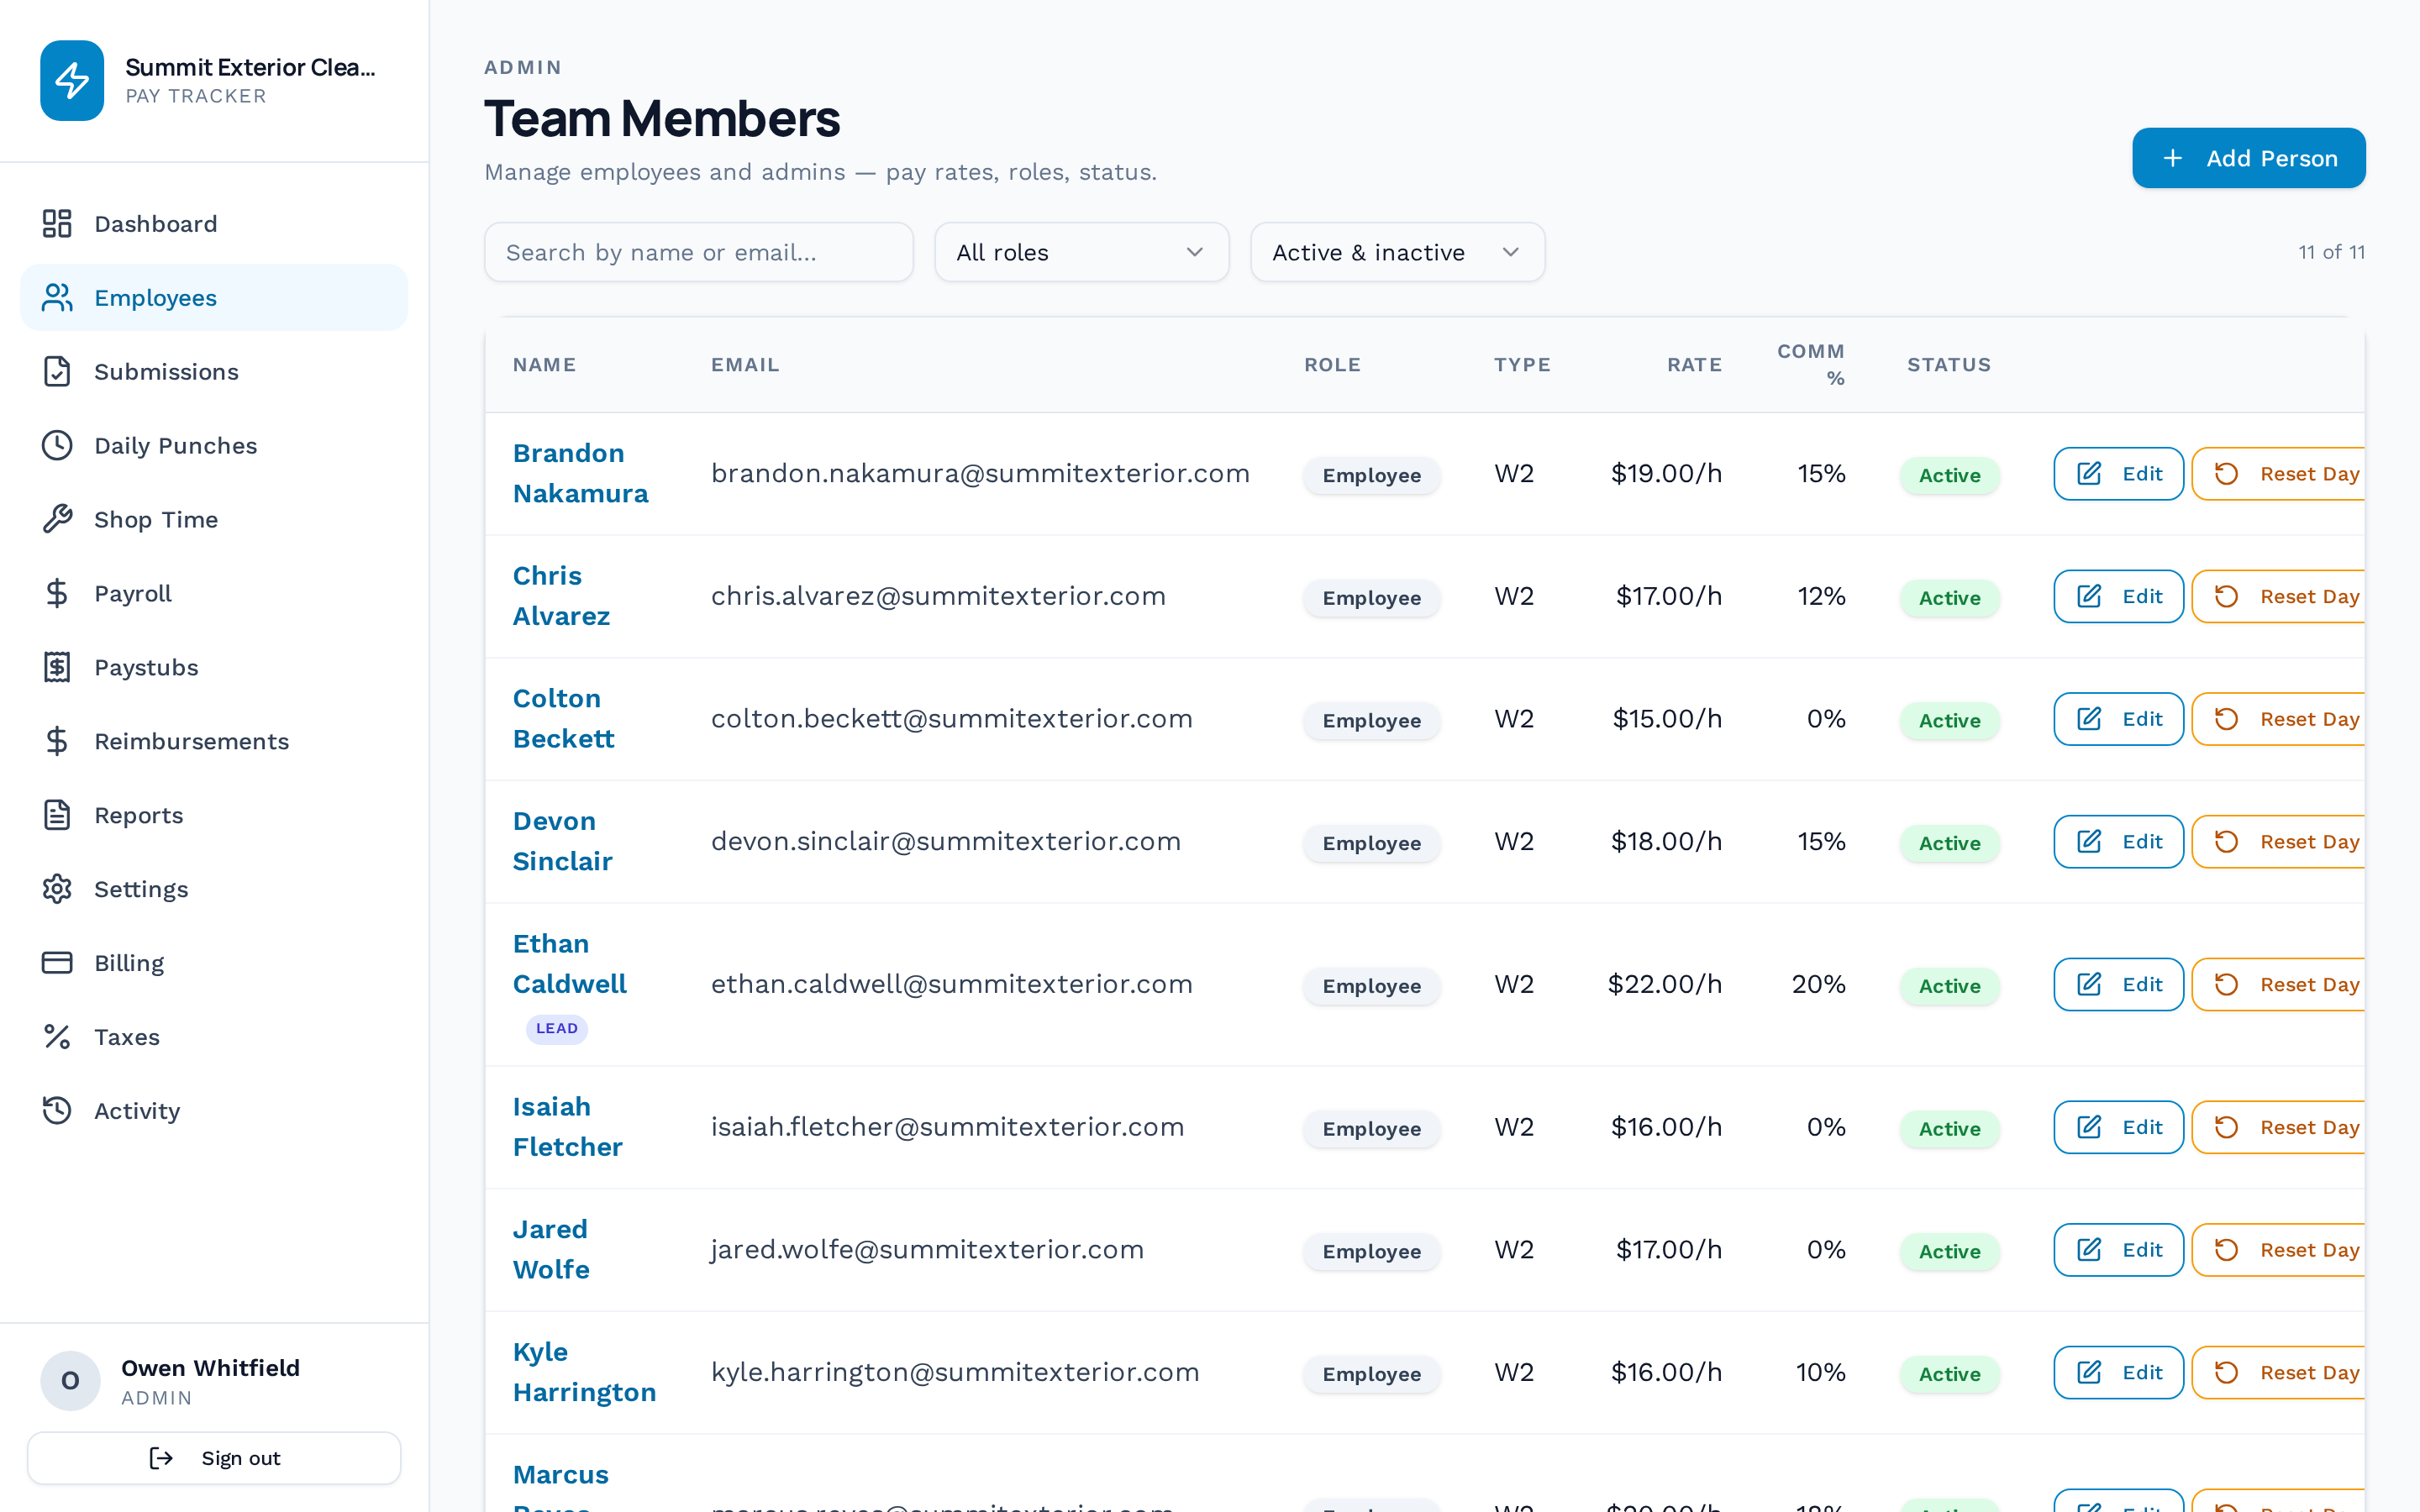Click the Sign out button
This screenshot has width=2420, height=1512.
(x=214, y=1458)
